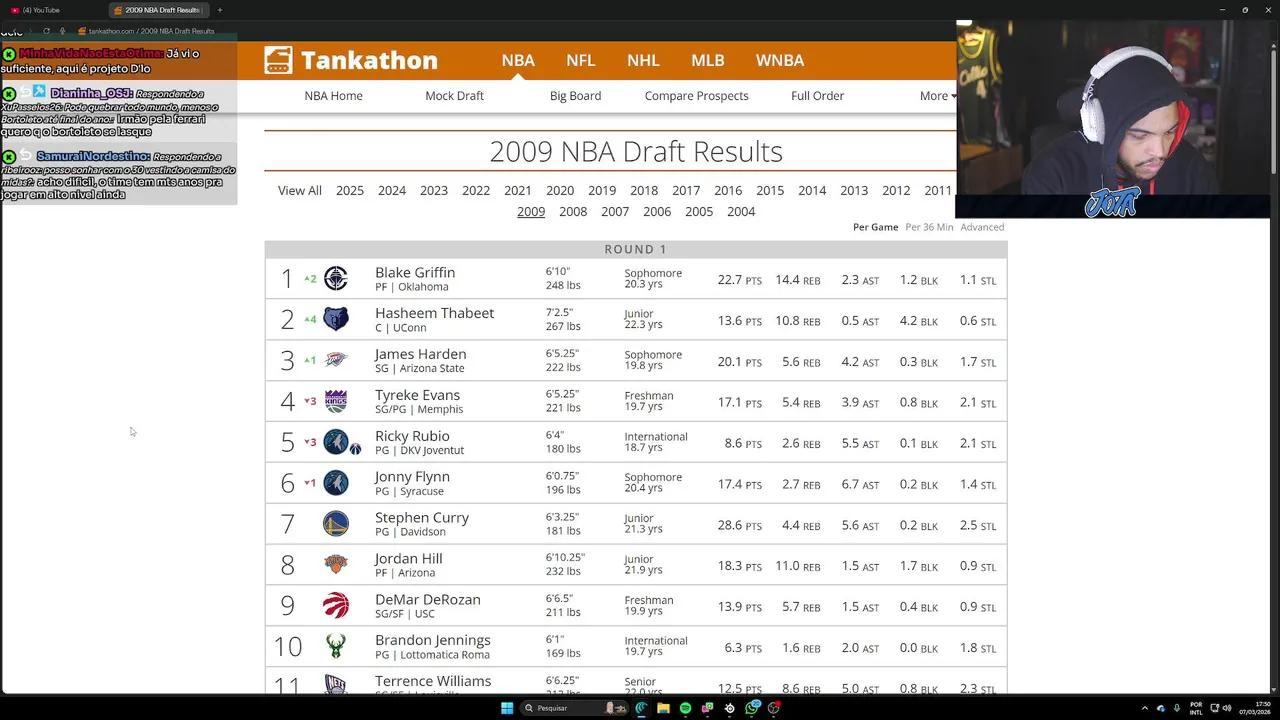Screen dimensions: 1280x720
Task: Go to 2014 draft results
Action: tap(812, 191)
